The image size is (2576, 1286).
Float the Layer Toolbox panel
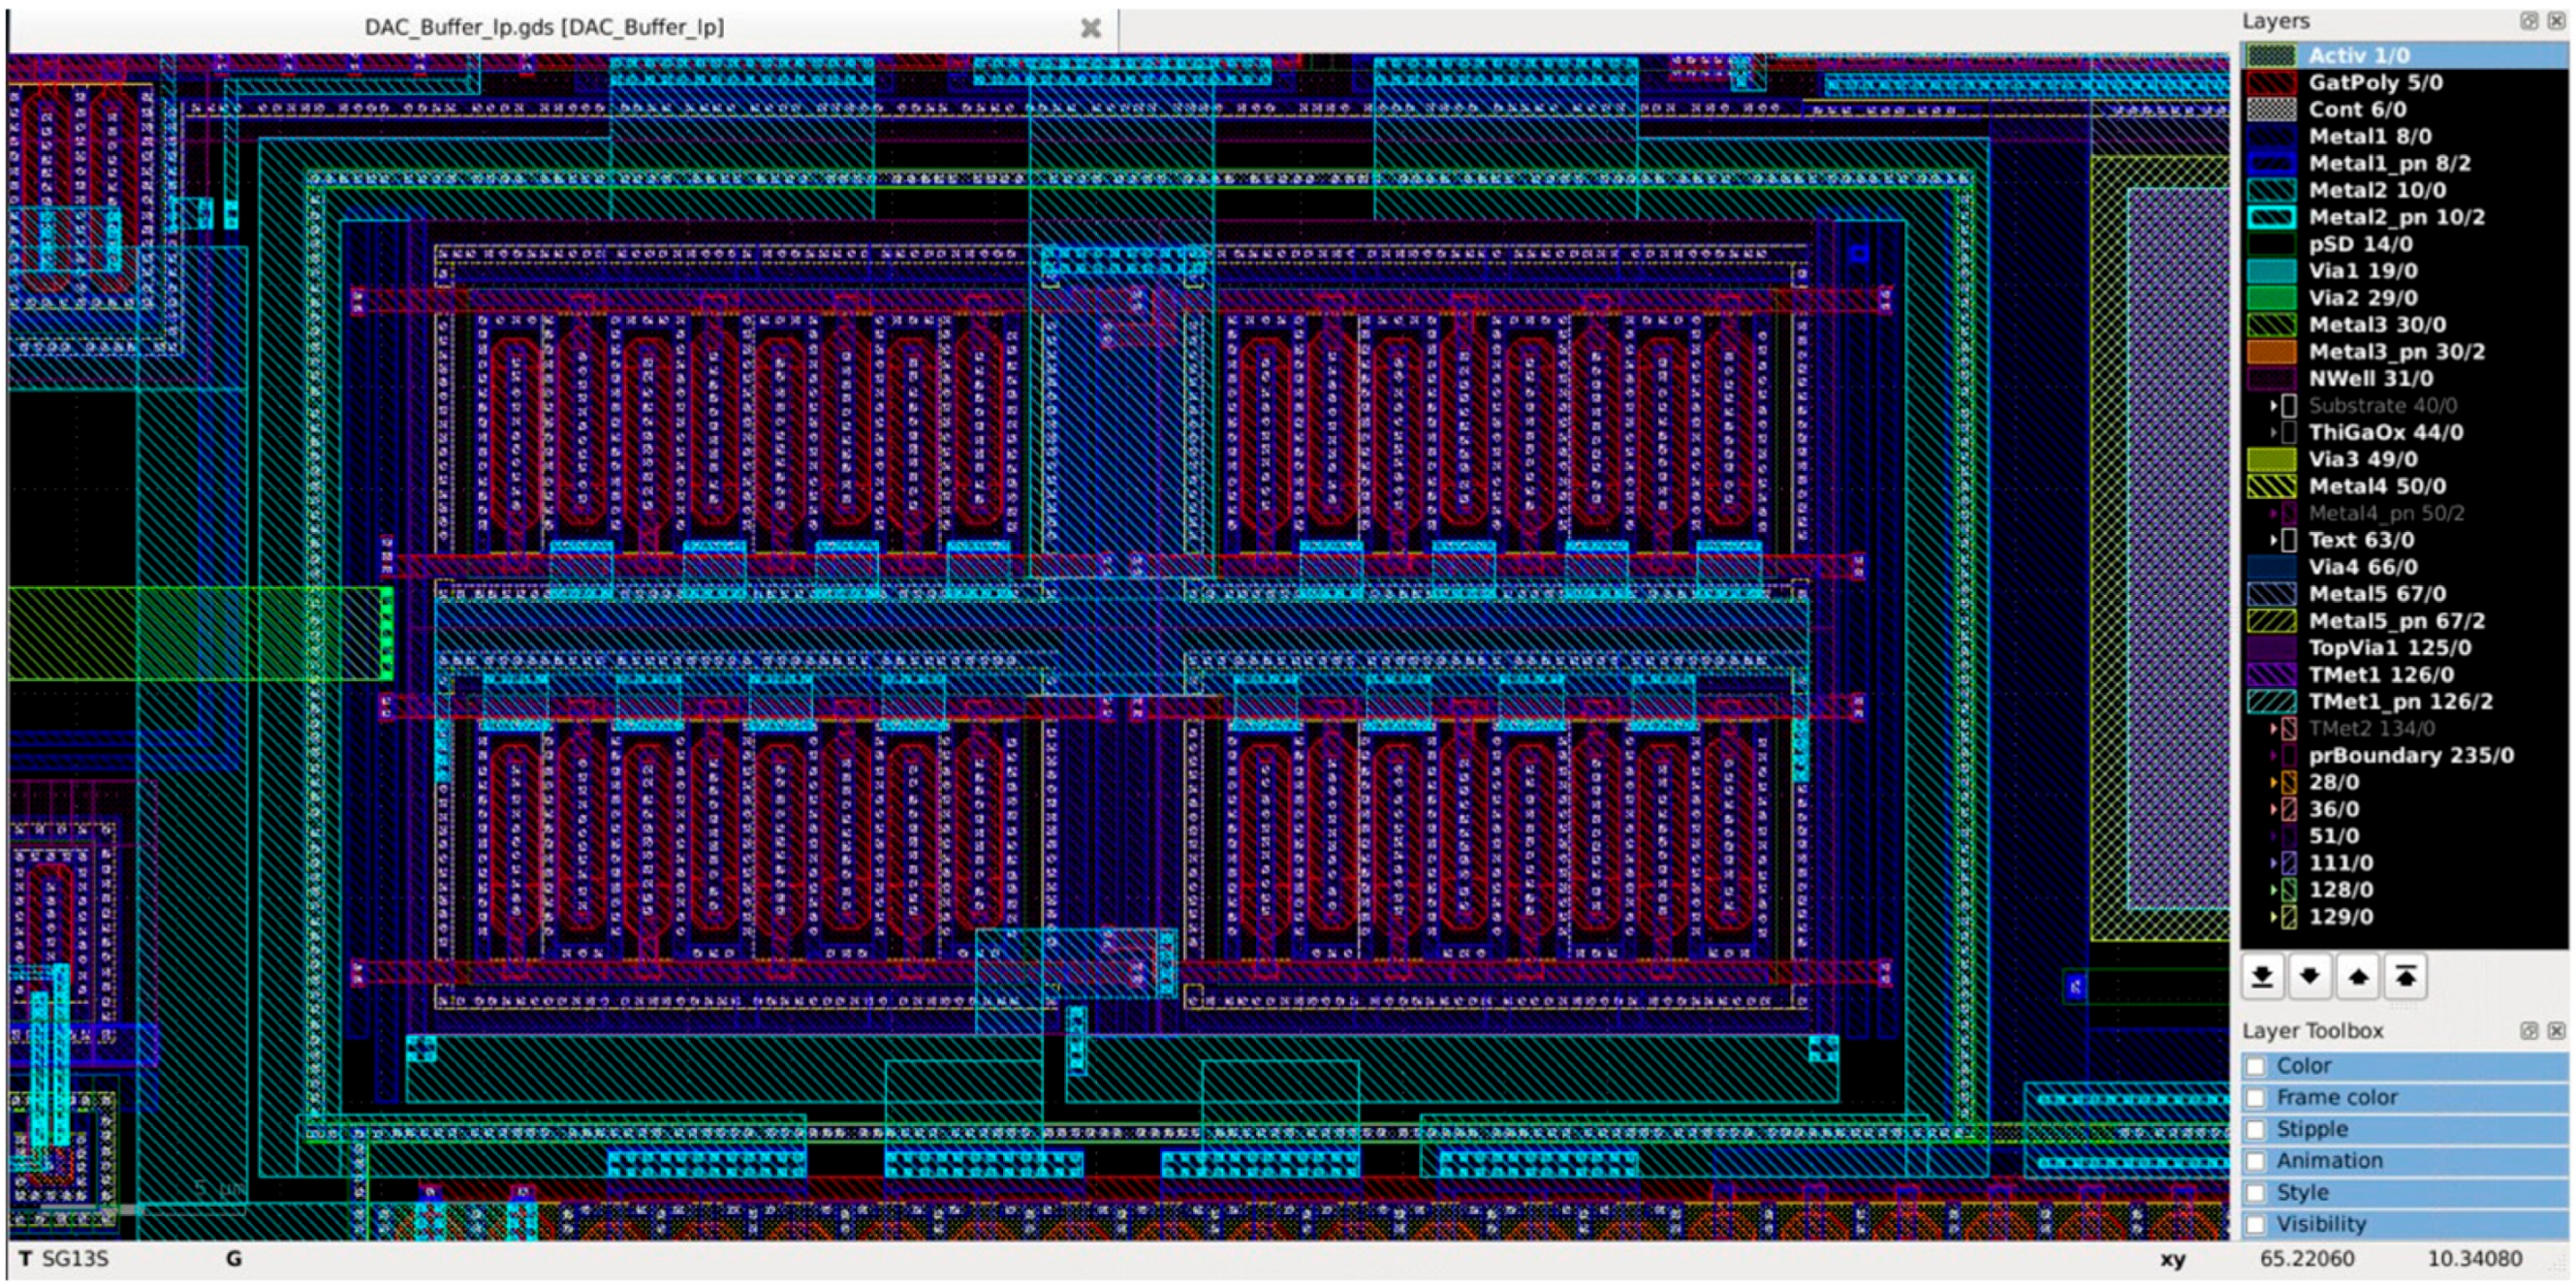pyautogui.click(x=2529, y=1031)
